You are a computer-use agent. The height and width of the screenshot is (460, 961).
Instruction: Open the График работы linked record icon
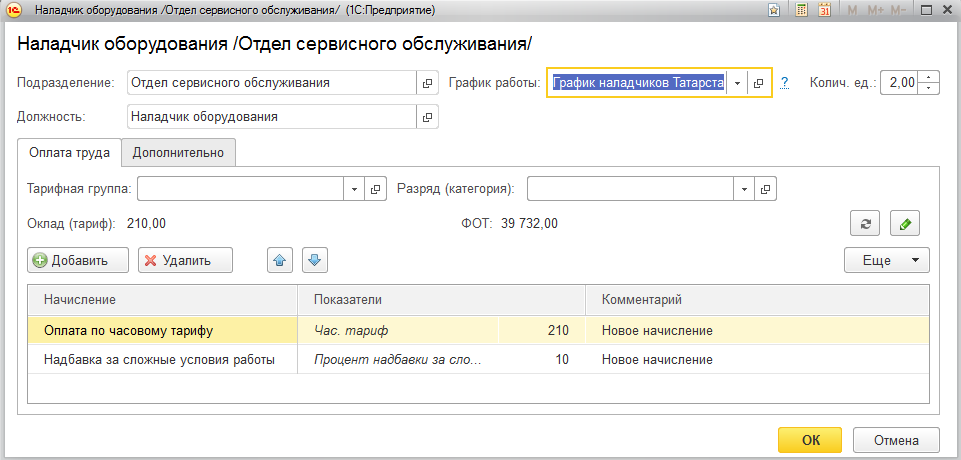click(759, 83)
